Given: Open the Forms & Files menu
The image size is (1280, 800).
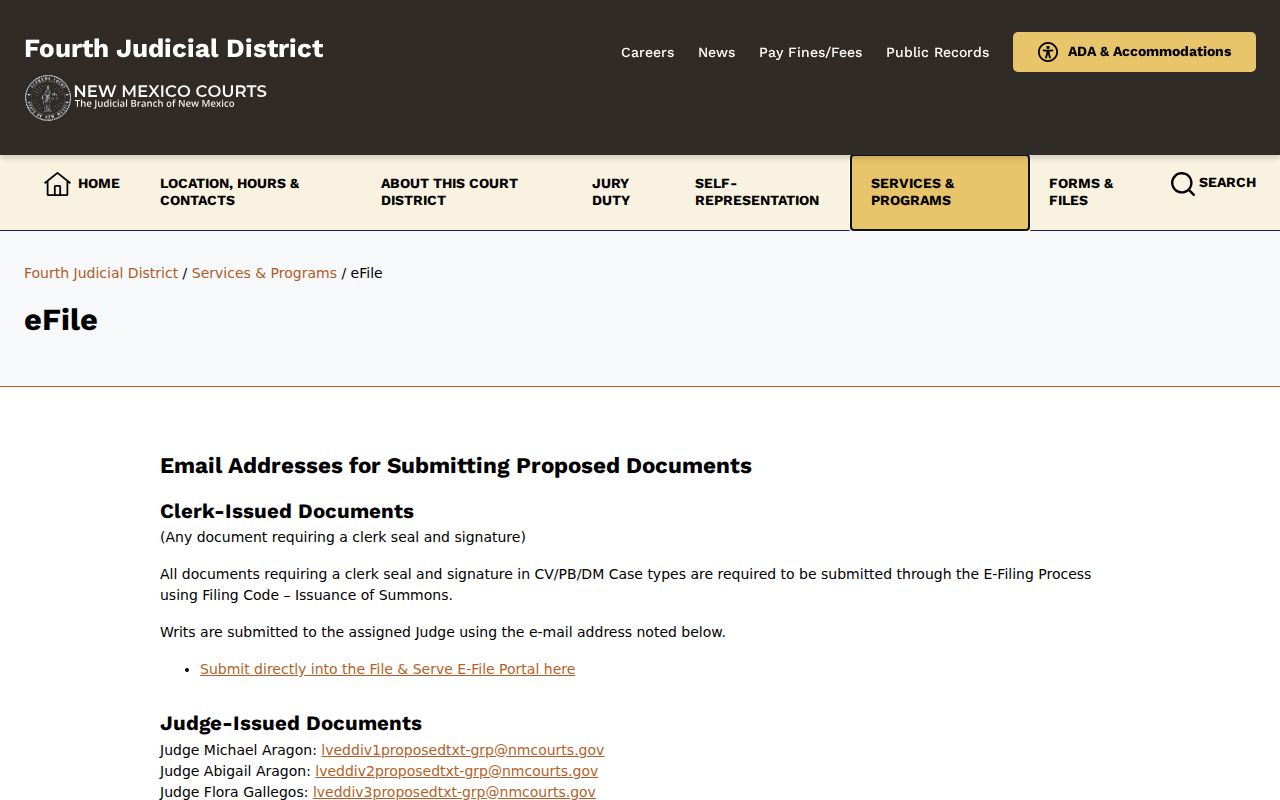Looking at the screenshot, I should 1081,192.
